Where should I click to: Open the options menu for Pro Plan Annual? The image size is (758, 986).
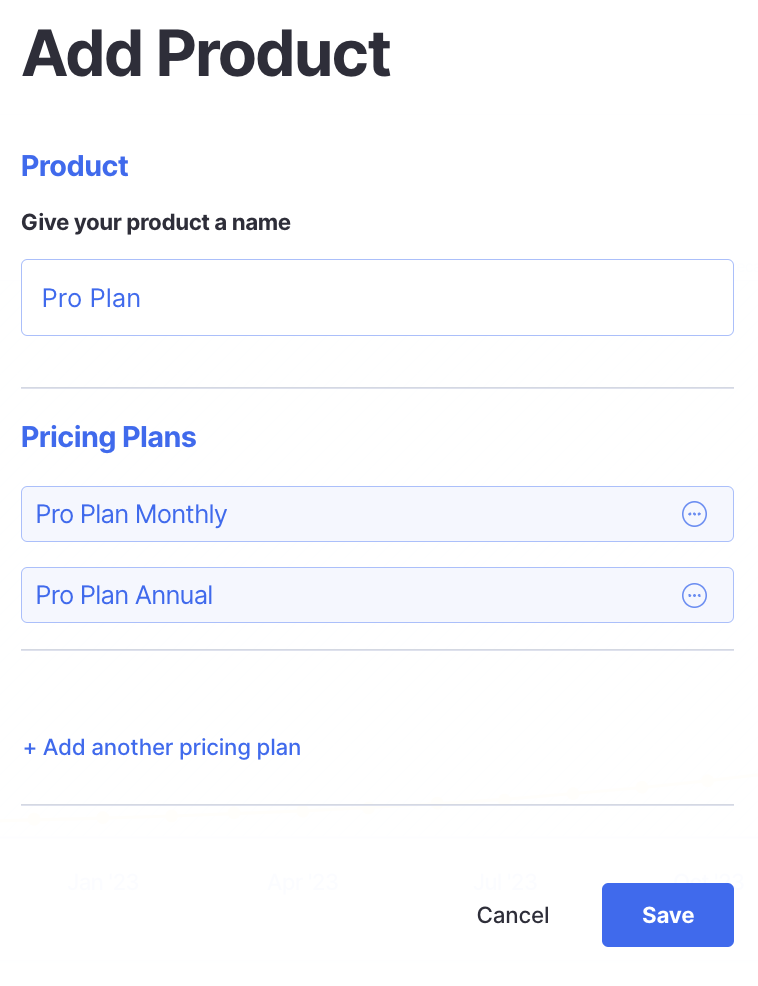point(694,595)
